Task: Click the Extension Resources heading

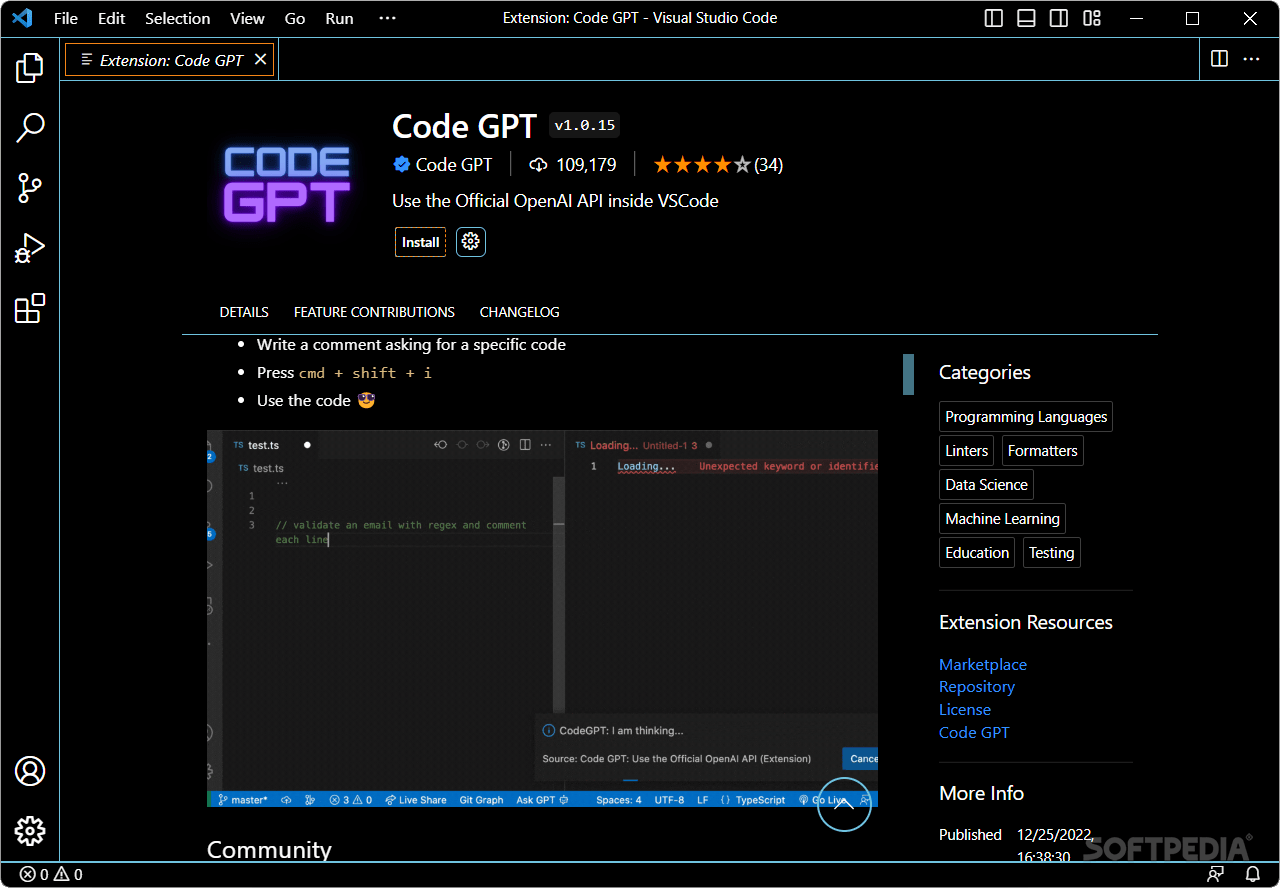Action: 1026,622
